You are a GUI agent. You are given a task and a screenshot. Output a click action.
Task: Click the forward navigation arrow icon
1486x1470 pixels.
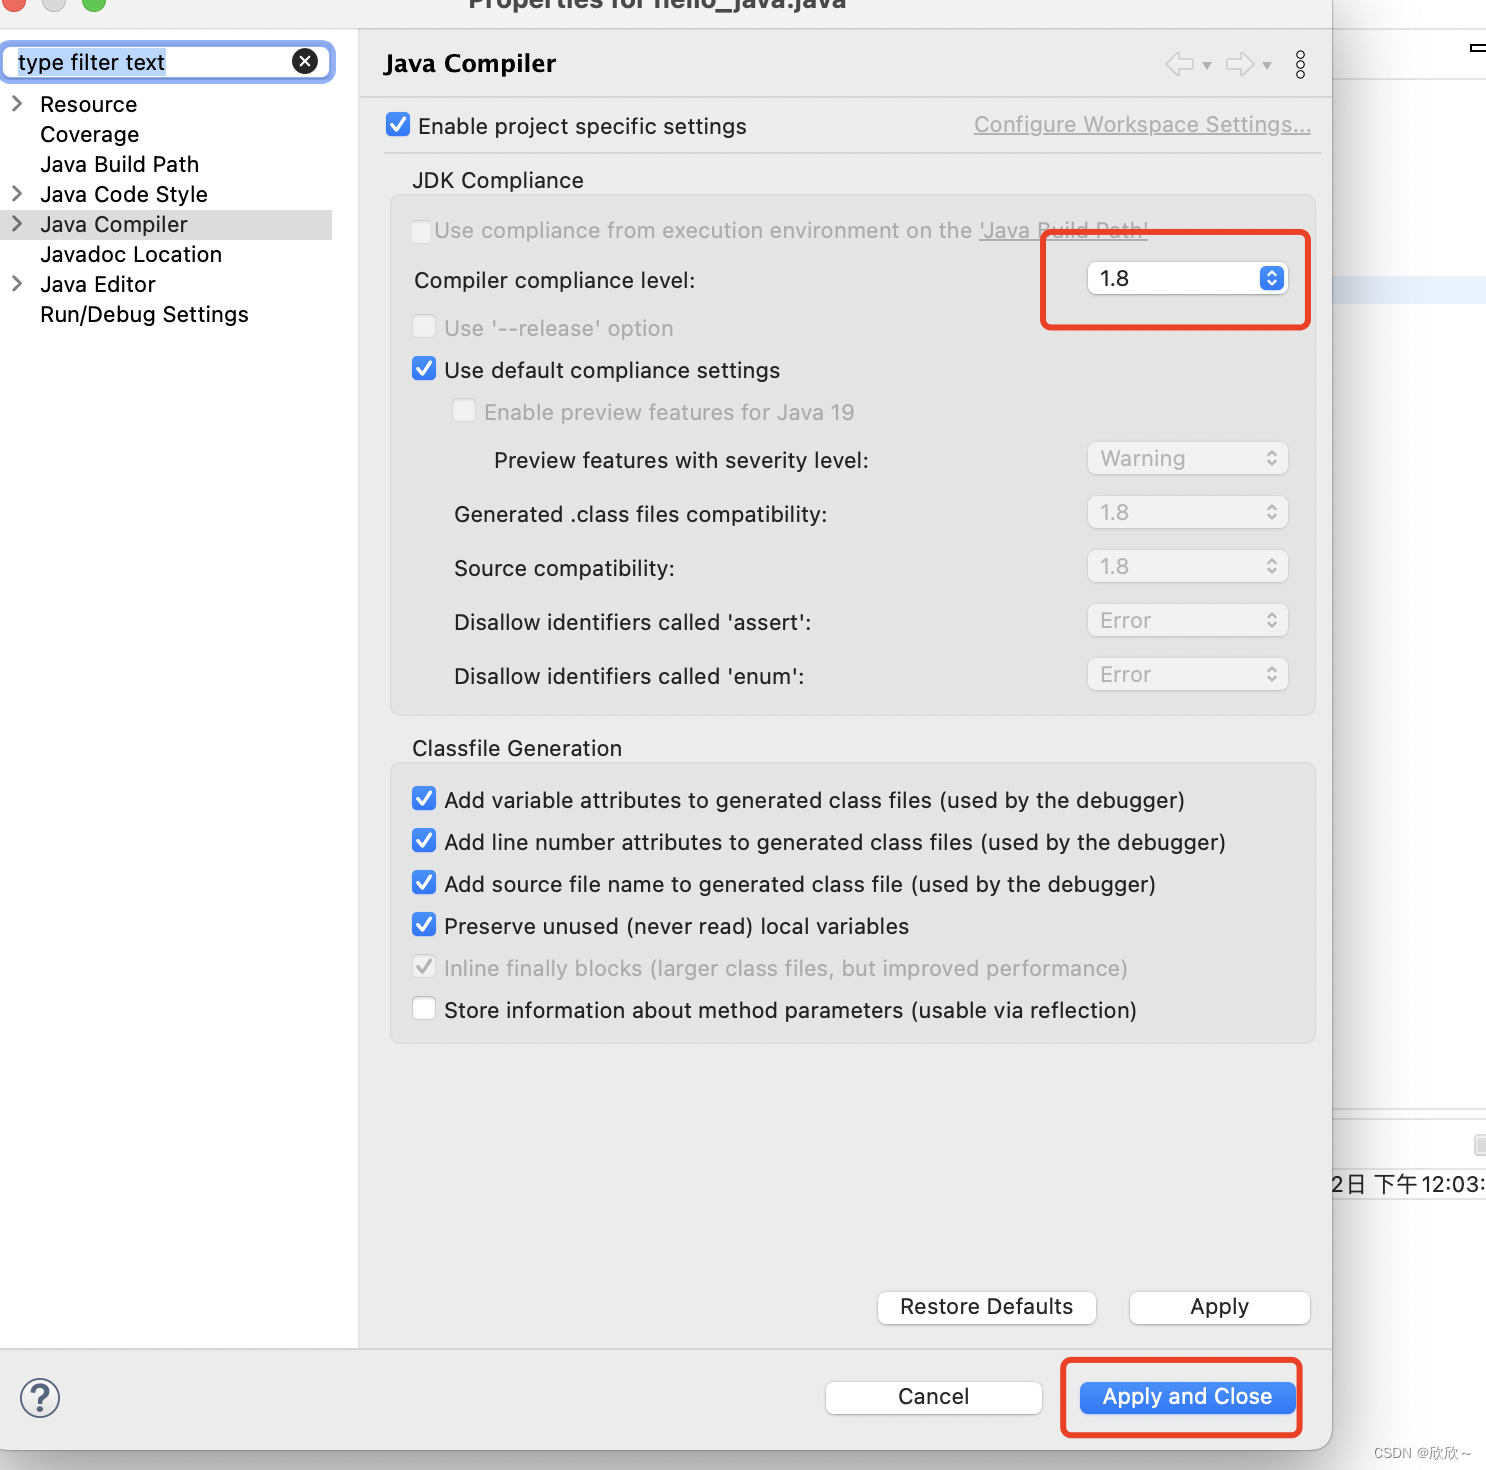(x=1240, y=64)
